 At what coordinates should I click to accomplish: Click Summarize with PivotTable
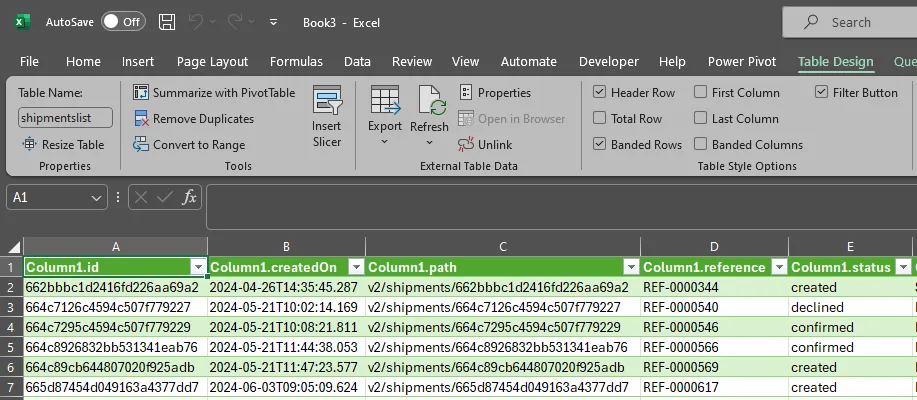pos(214,92)
